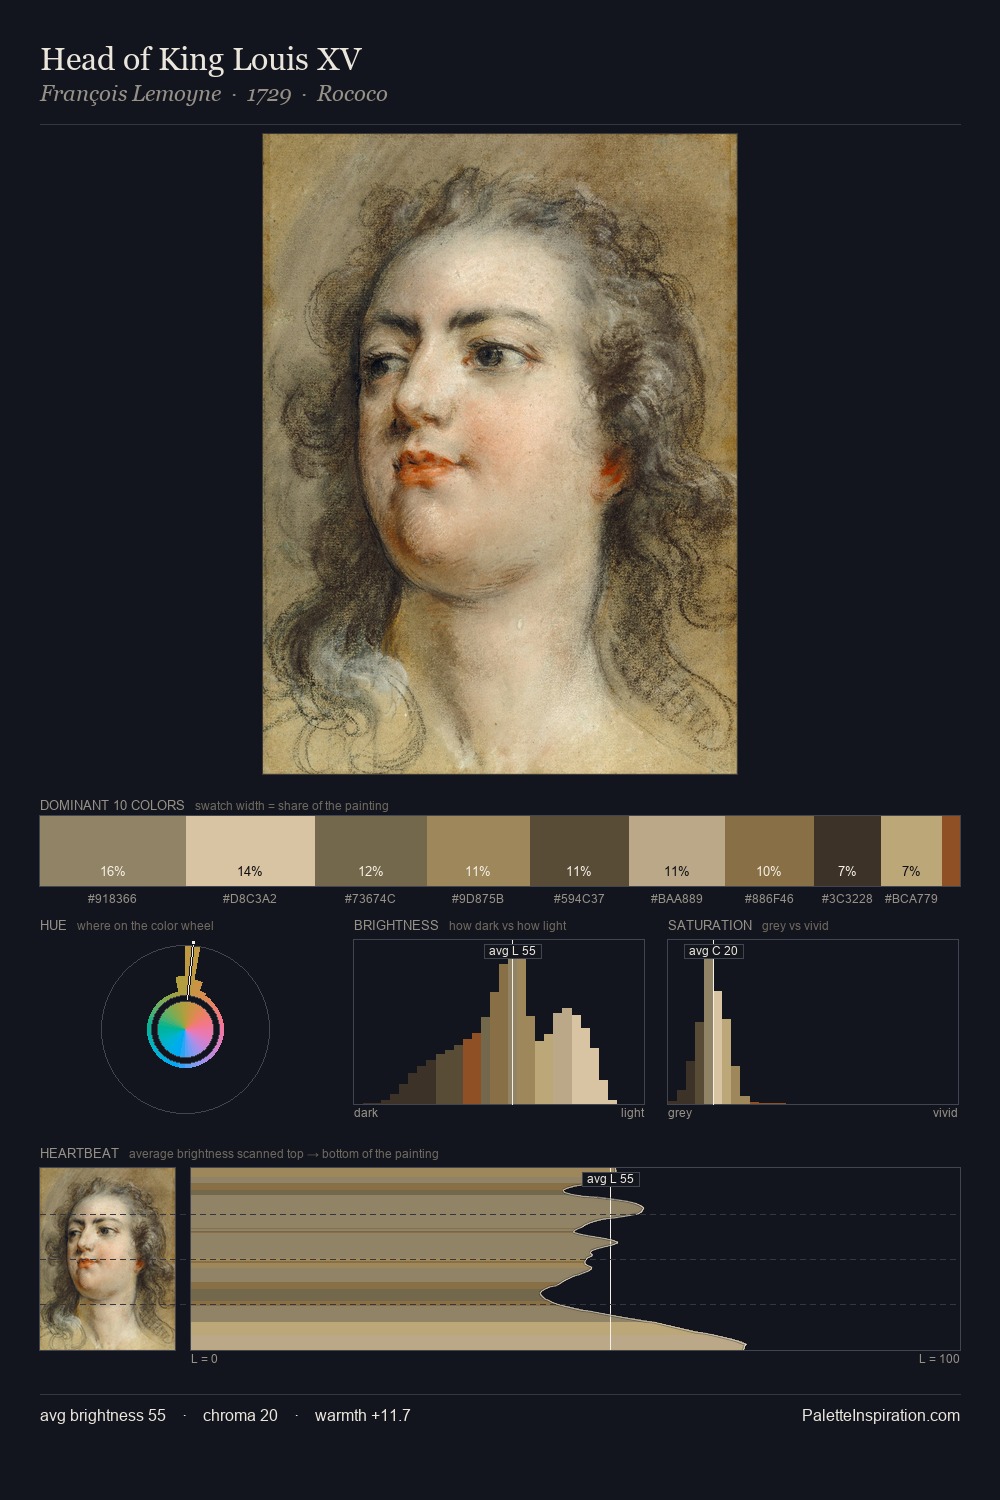The height and width of the screenshot is (1500, 1000).
Task: Click the main portrait painting of Louis XV
Action: coord(500,454)
